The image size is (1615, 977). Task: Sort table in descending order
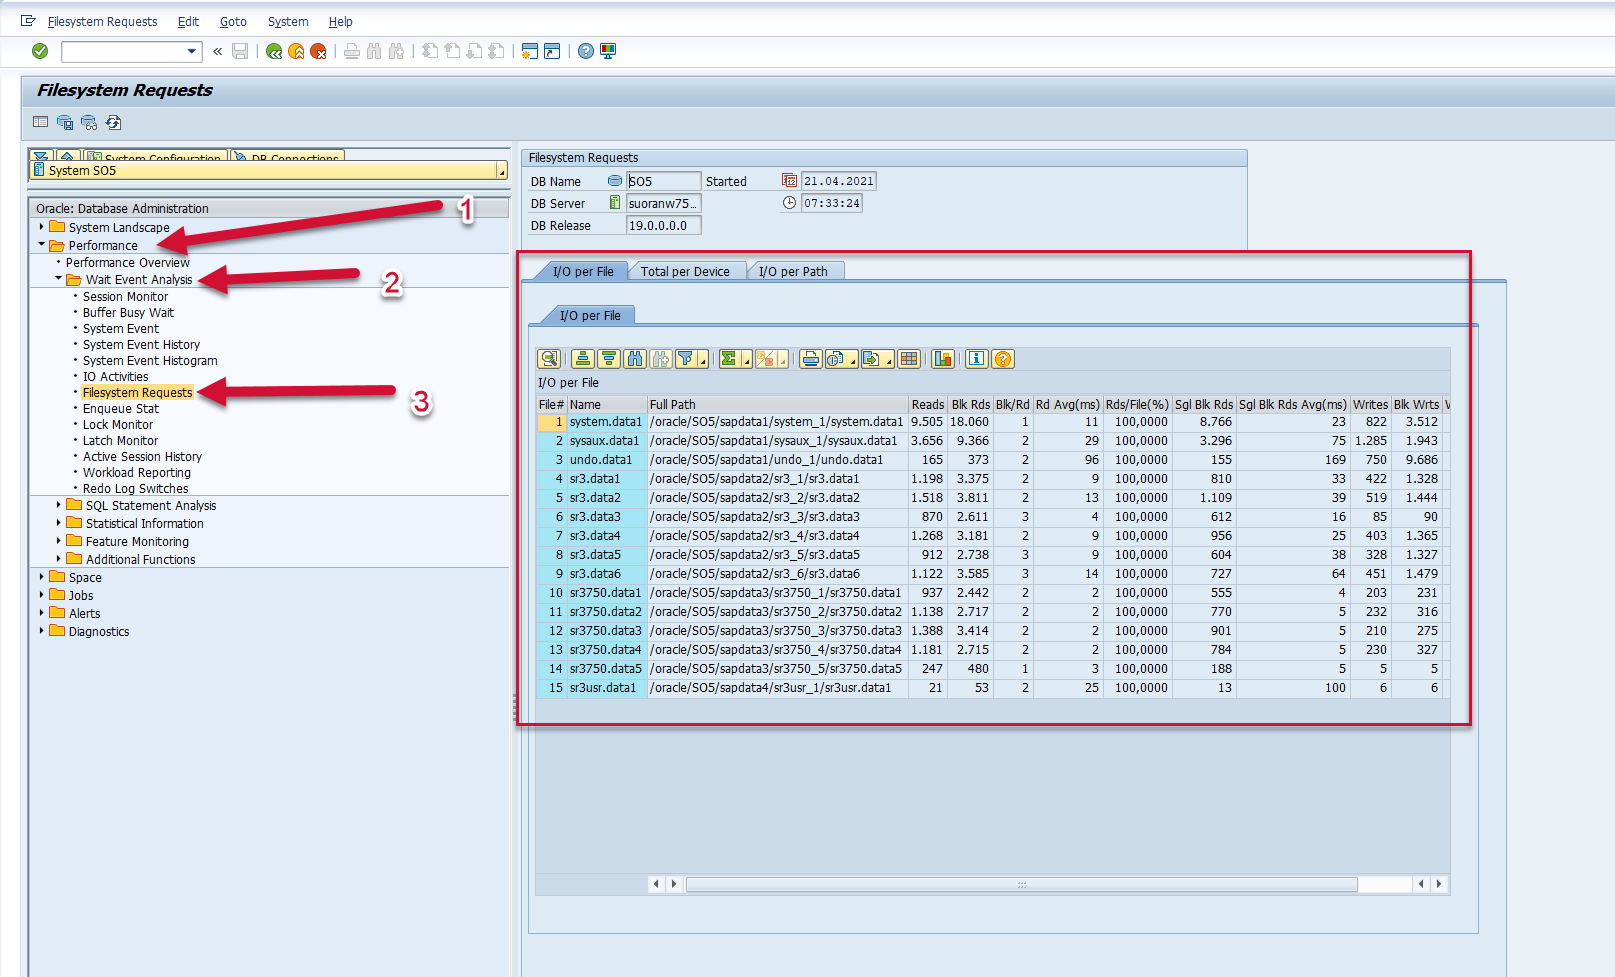(609, 359)
